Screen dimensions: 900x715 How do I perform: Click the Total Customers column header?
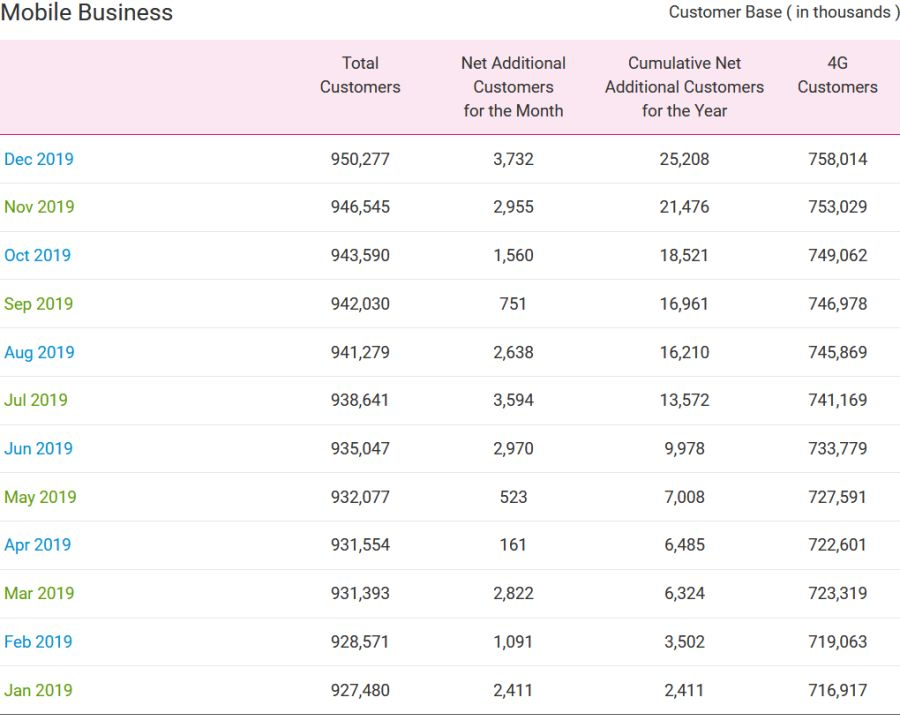click(x=360, y=75)
